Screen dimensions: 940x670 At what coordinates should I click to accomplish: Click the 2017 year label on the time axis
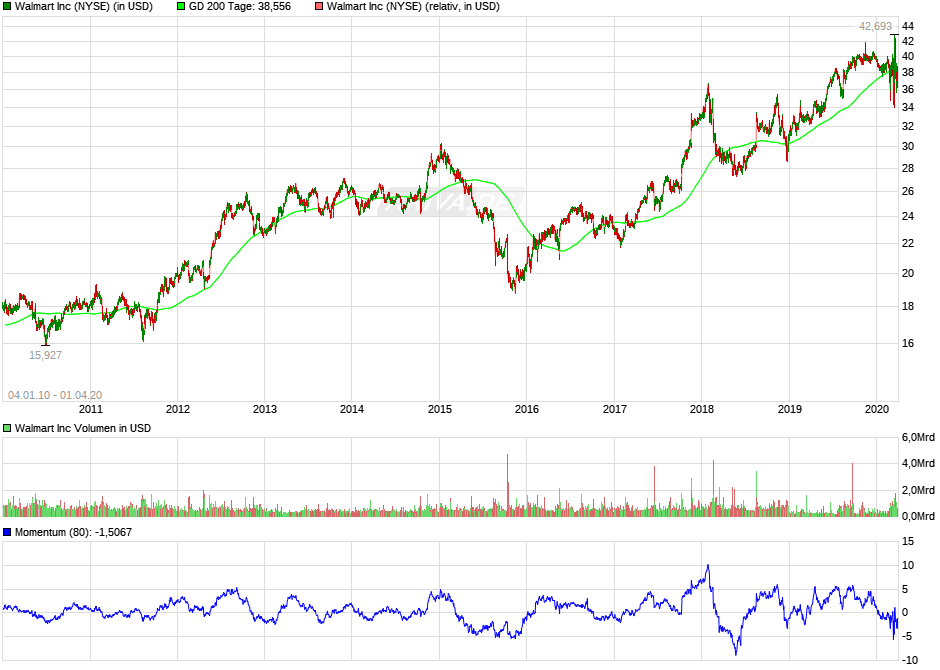coord(614,409)
